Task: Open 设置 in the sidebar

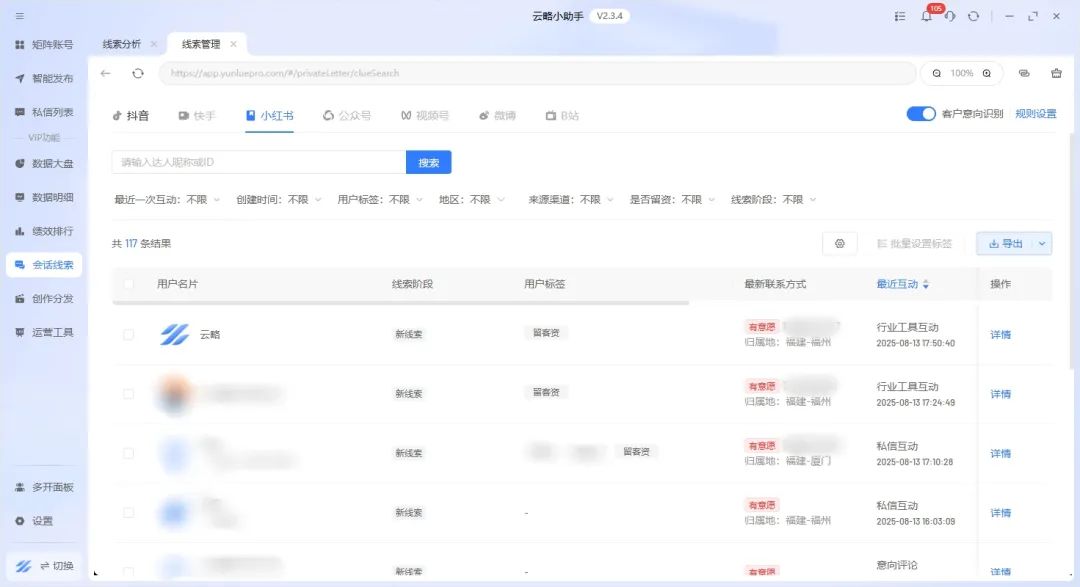Action: [34, 522]
